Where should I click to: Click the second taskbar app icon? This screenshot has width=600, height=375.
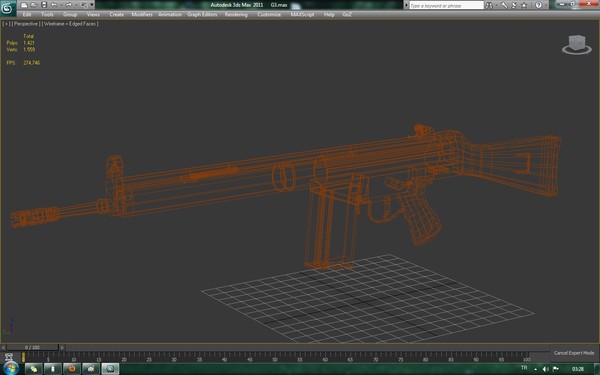(x=53, y=369)
